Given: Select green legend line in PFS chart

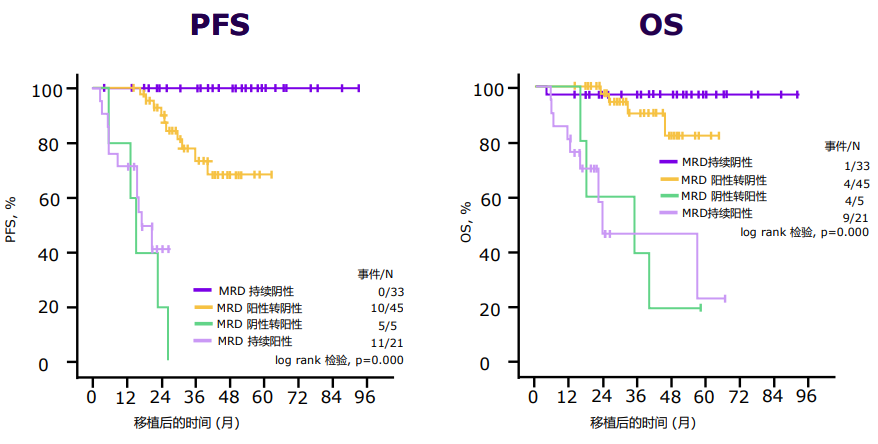Looking at the screenshot, I should tap(202, 325).
